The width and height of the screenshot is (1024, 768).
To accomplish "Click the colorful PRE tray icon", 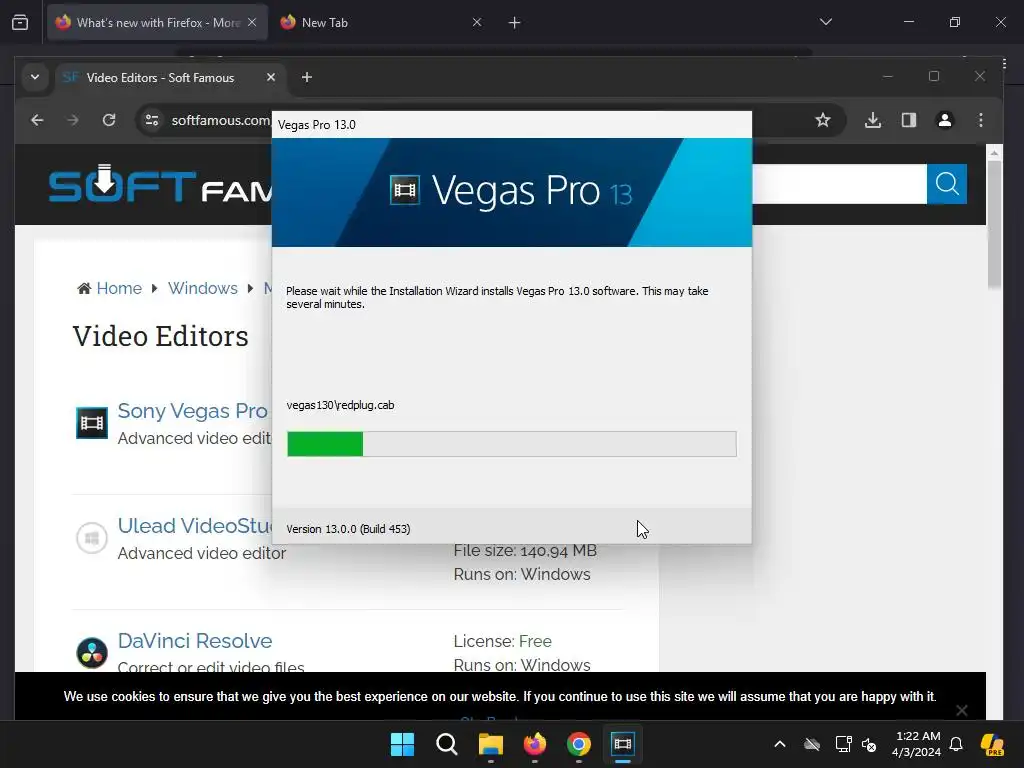I will pos(993,744).
